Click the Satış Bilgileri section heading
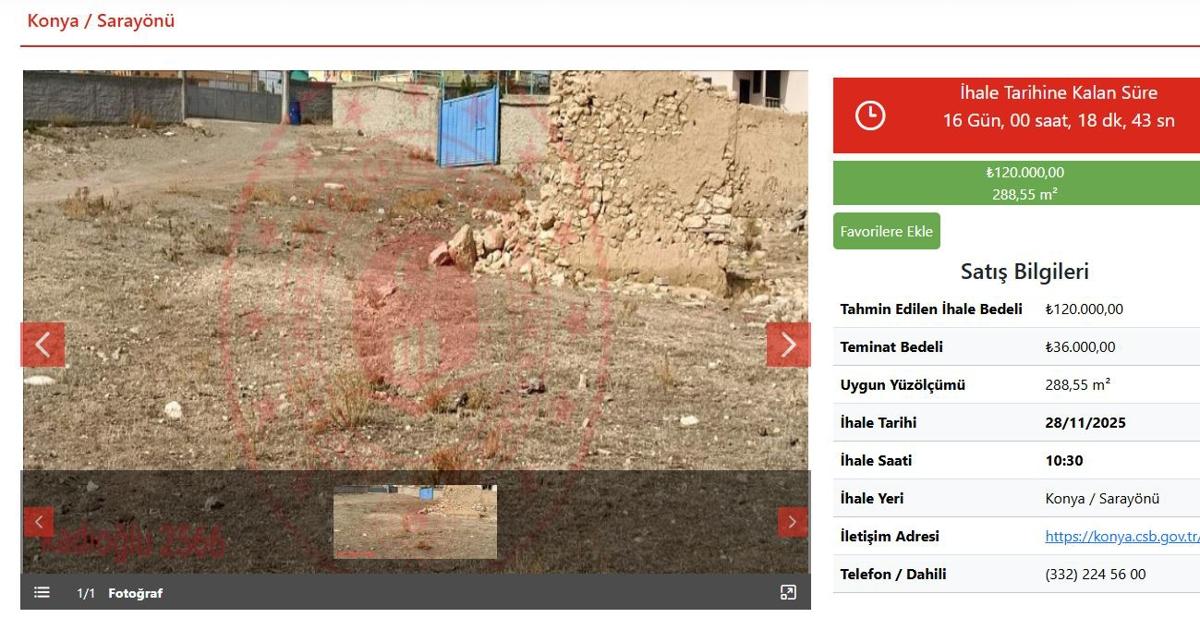1200x618 pixels. tap(1024, 271)
